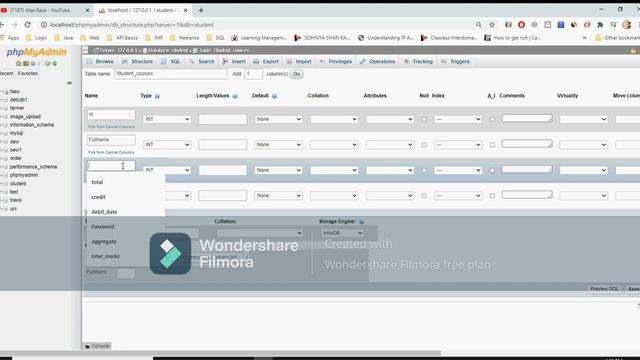Open the browser extensions puzzle icon
640x360 pixels.
pos(600,25)
